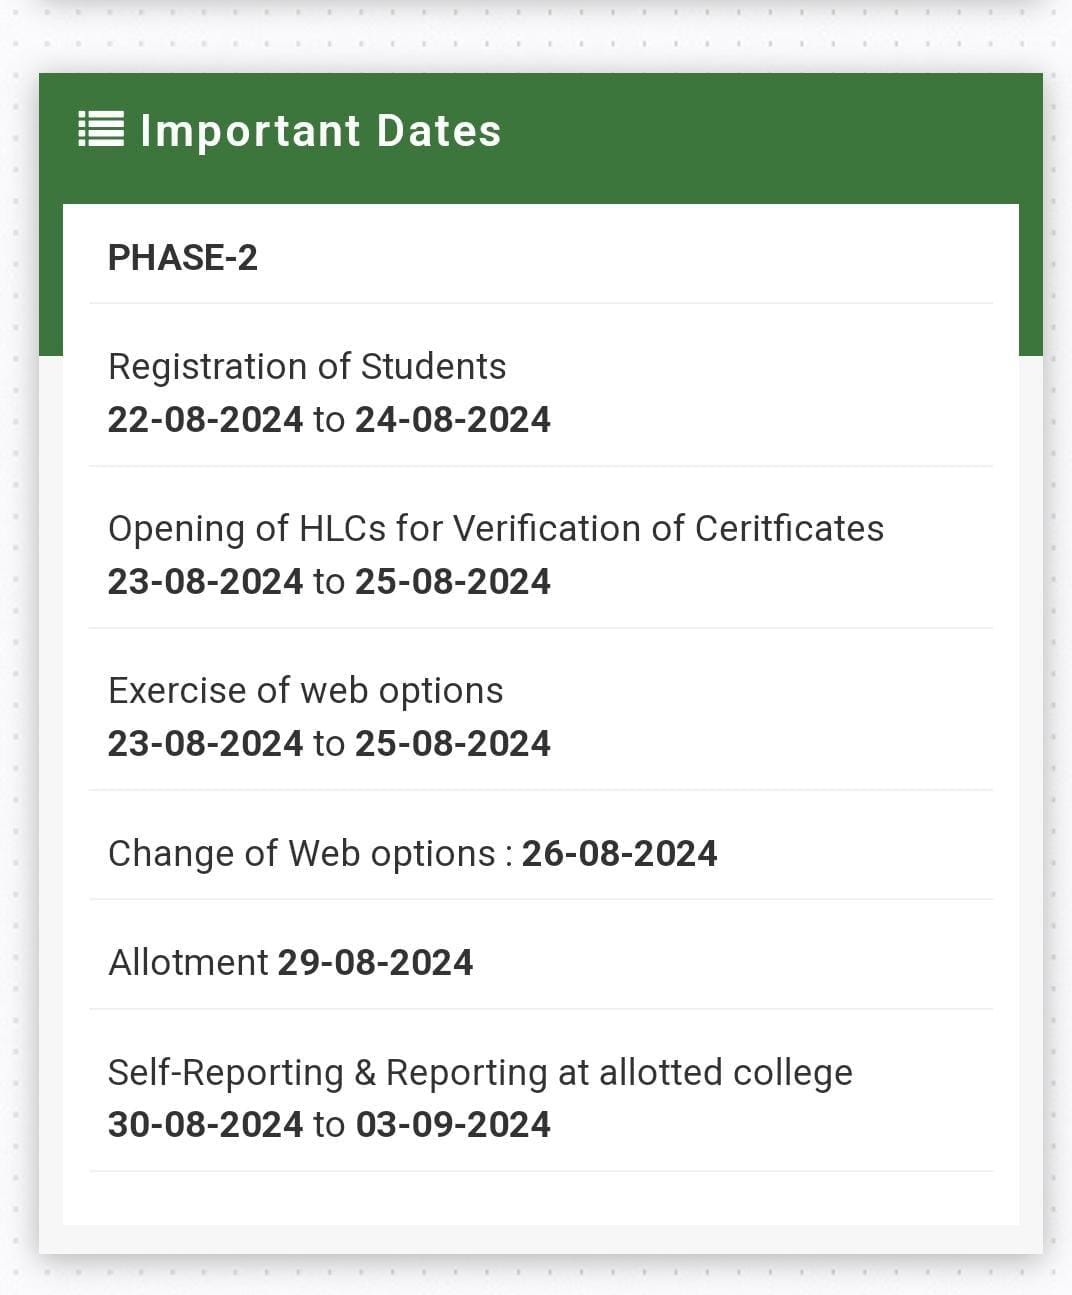The height and width of the screenshot is (1295, 1072).
Task: Click the Registration of Students label
Action: tap(307, 367)
